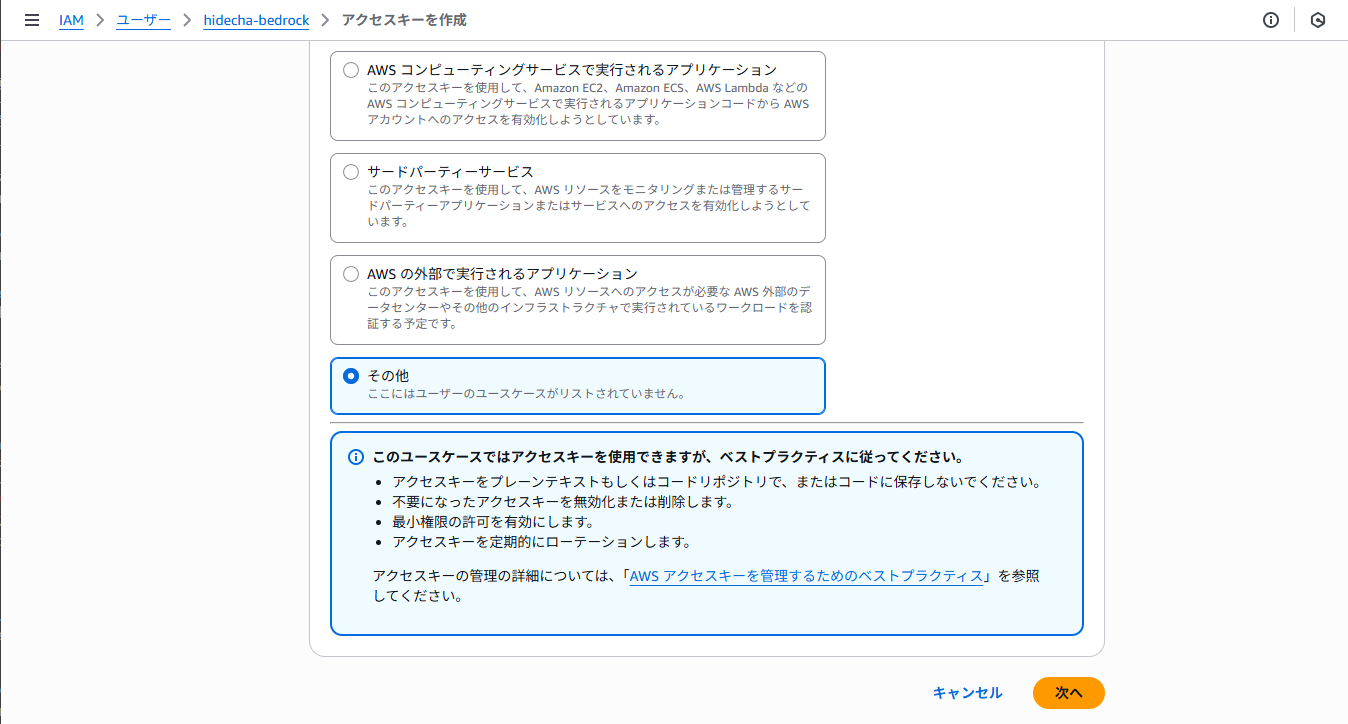
Task: Click the キャンセル button
Action: point(967,693)
